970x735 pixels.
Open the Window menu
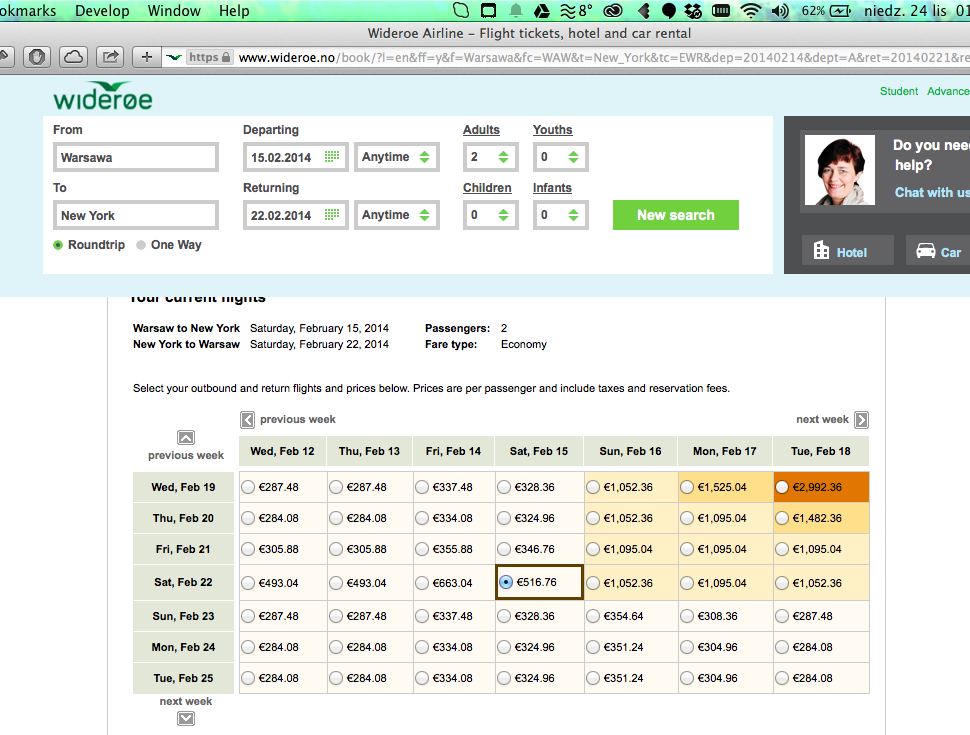[x=174, y=11]
